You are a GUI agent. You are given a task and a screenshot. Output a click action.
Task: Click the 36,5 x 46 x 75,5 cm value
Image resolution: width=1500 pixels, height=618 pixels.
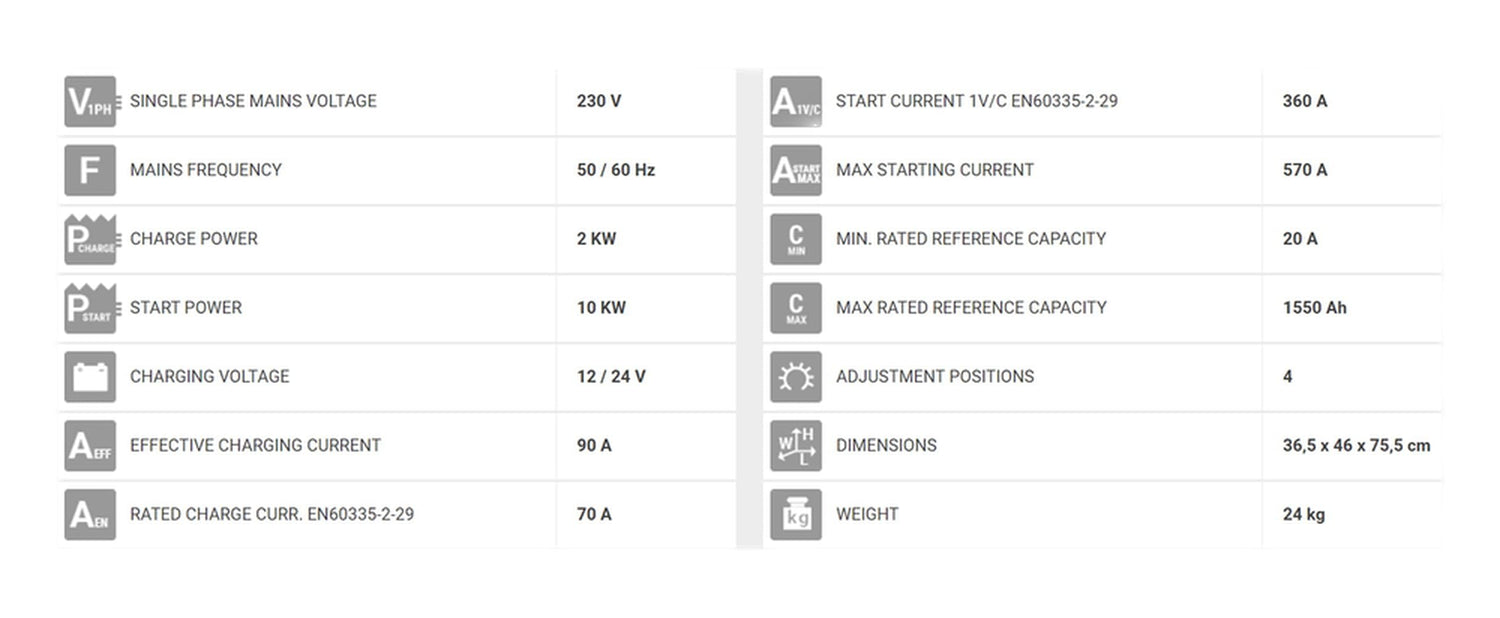[1357, 446]
